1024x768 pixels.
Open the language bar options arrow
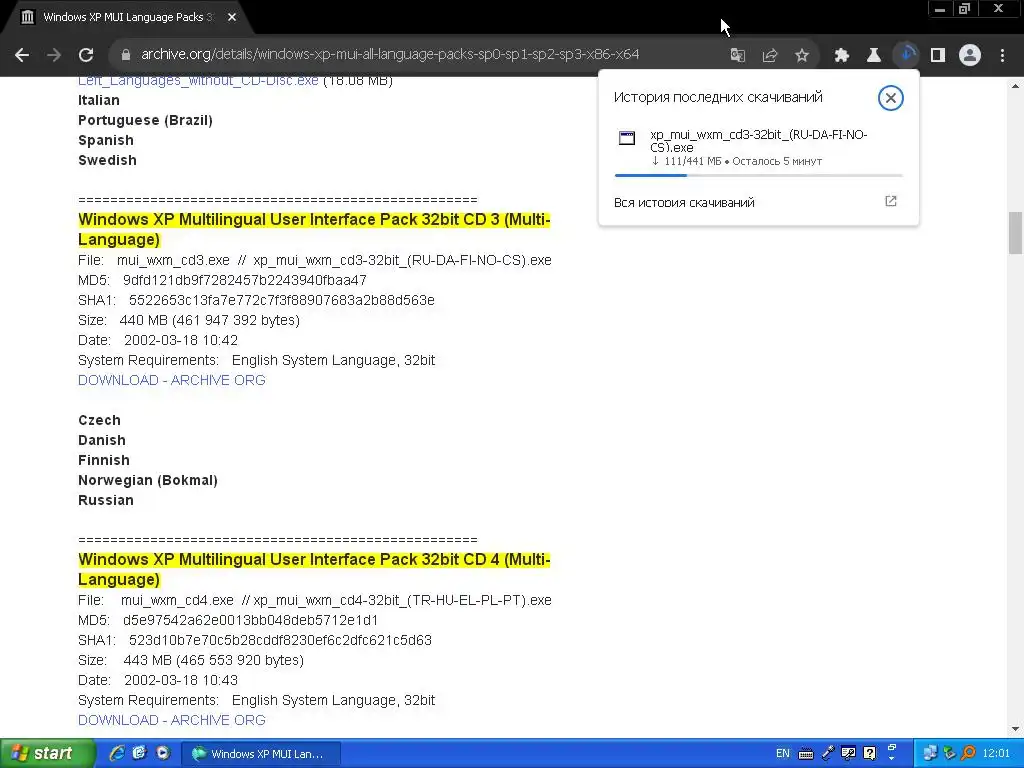pyautogui.click(x=891, y=757)
